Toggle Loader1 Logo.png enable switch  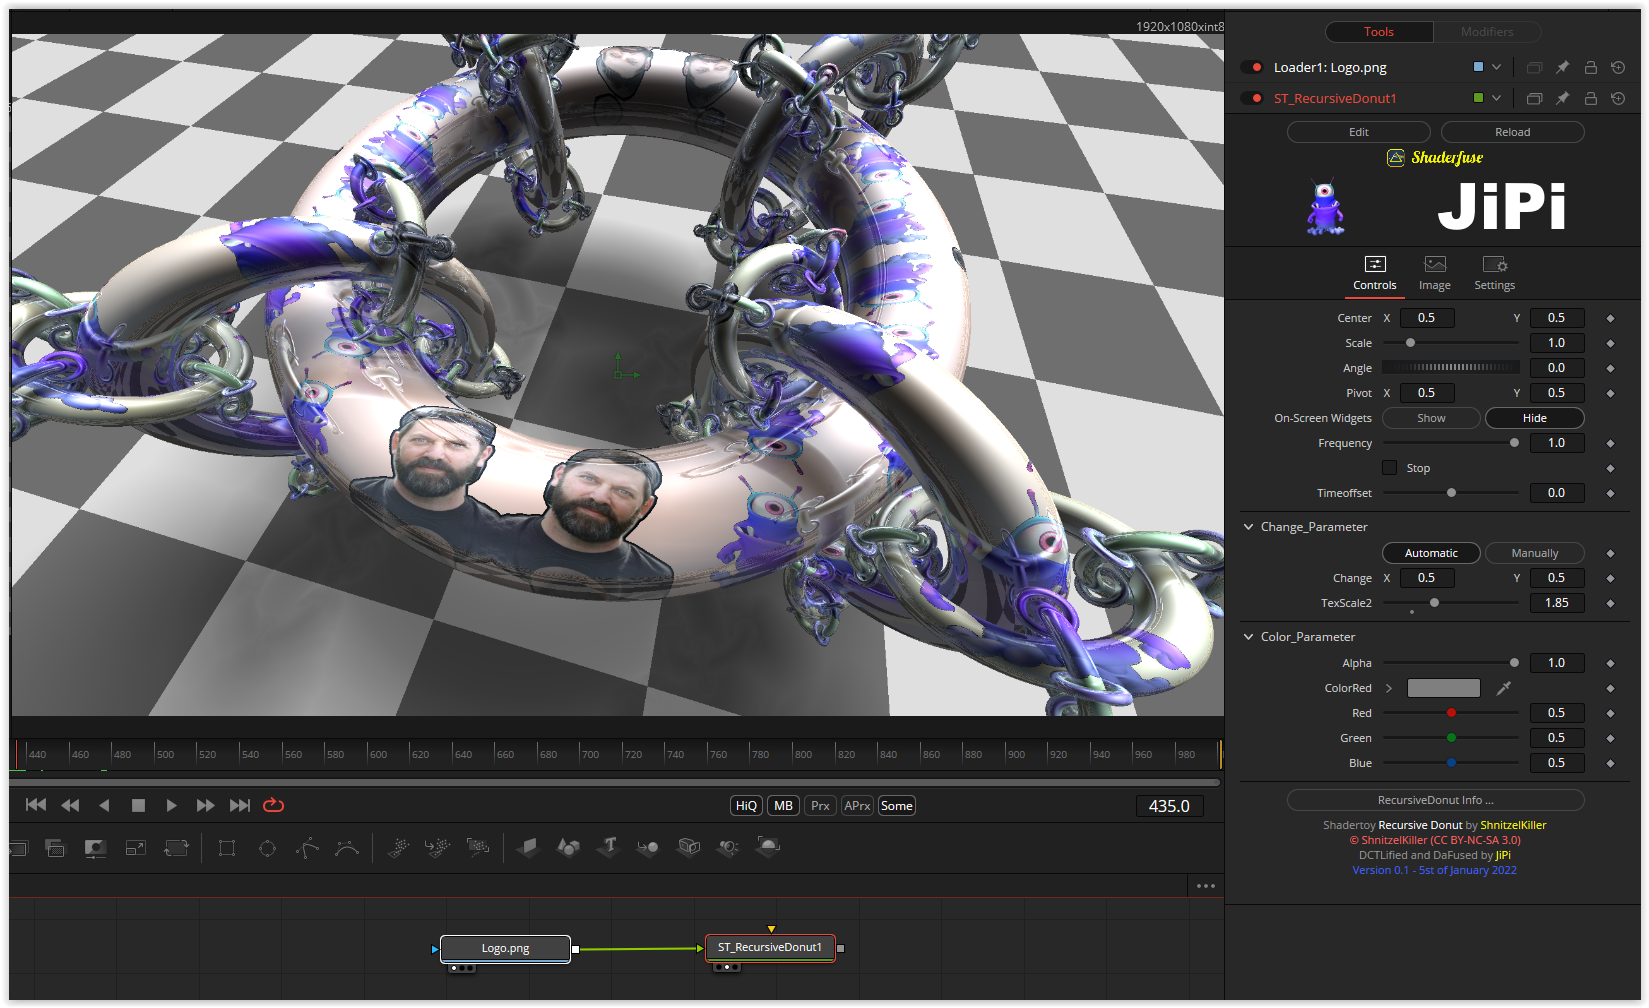point(1252,67)
